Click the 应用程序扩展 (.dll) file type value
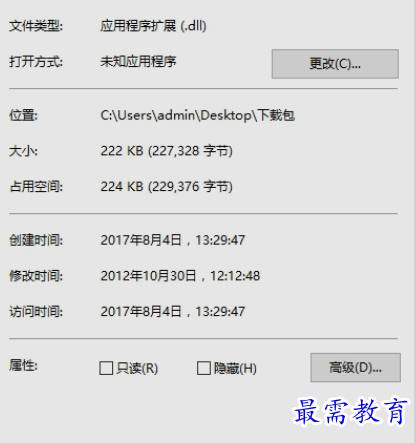416x443 pixels. click(153, 26)
